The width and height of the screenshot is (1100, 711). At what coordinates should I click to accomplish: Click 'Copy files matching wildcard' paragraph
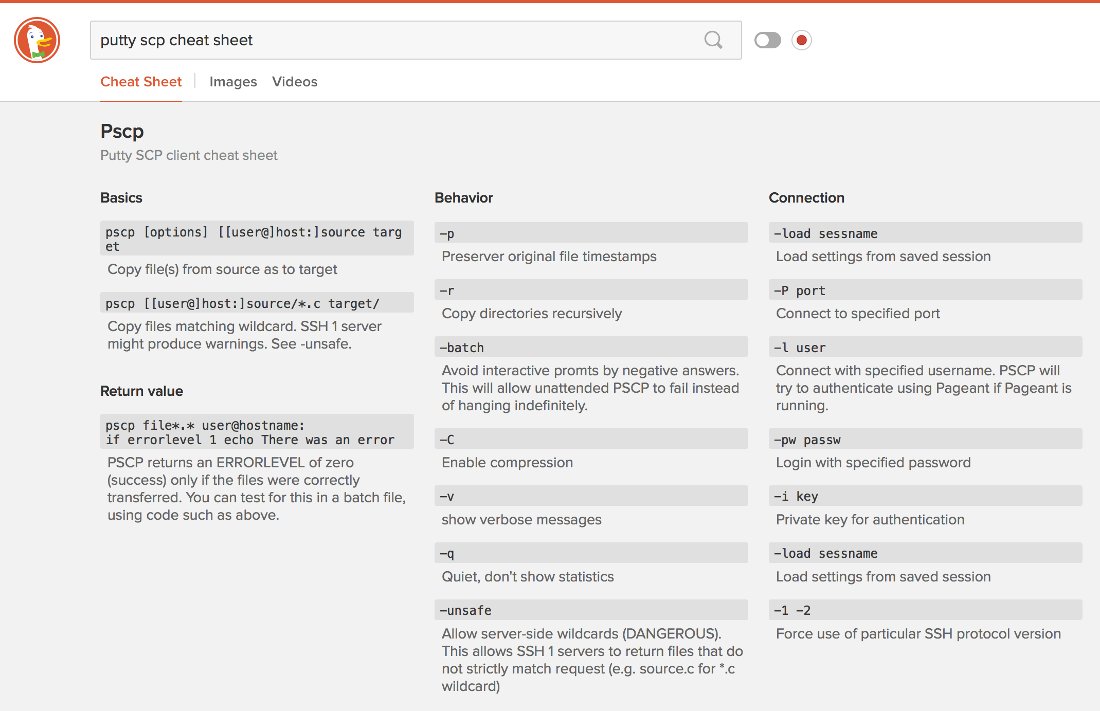pos(245,335)
